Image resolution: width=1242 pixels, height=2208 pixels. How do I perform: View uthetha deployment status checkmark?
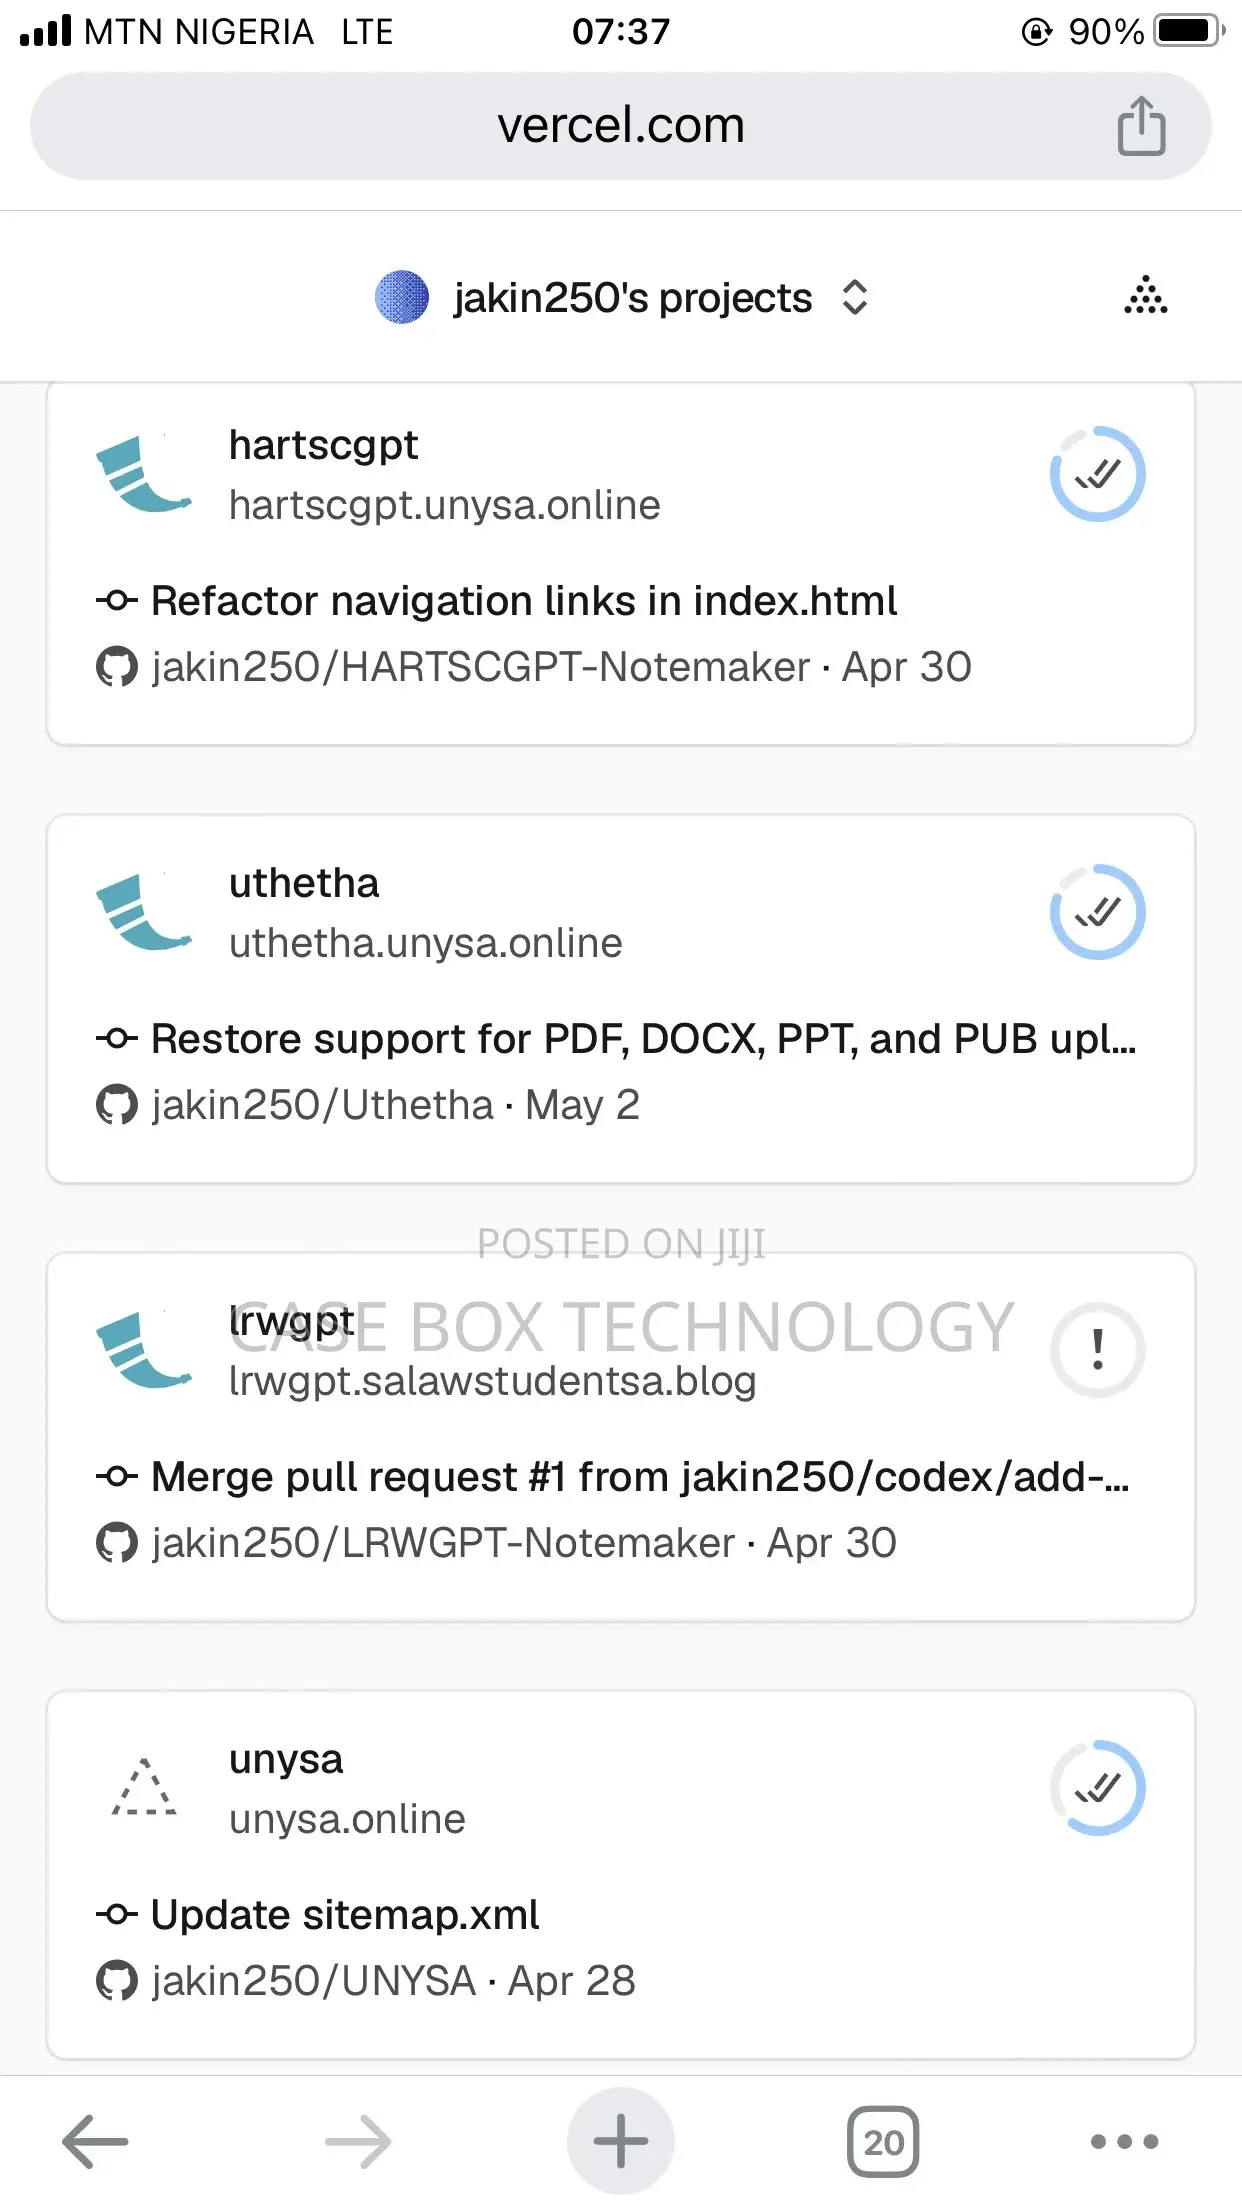(x=1097, y=912)
